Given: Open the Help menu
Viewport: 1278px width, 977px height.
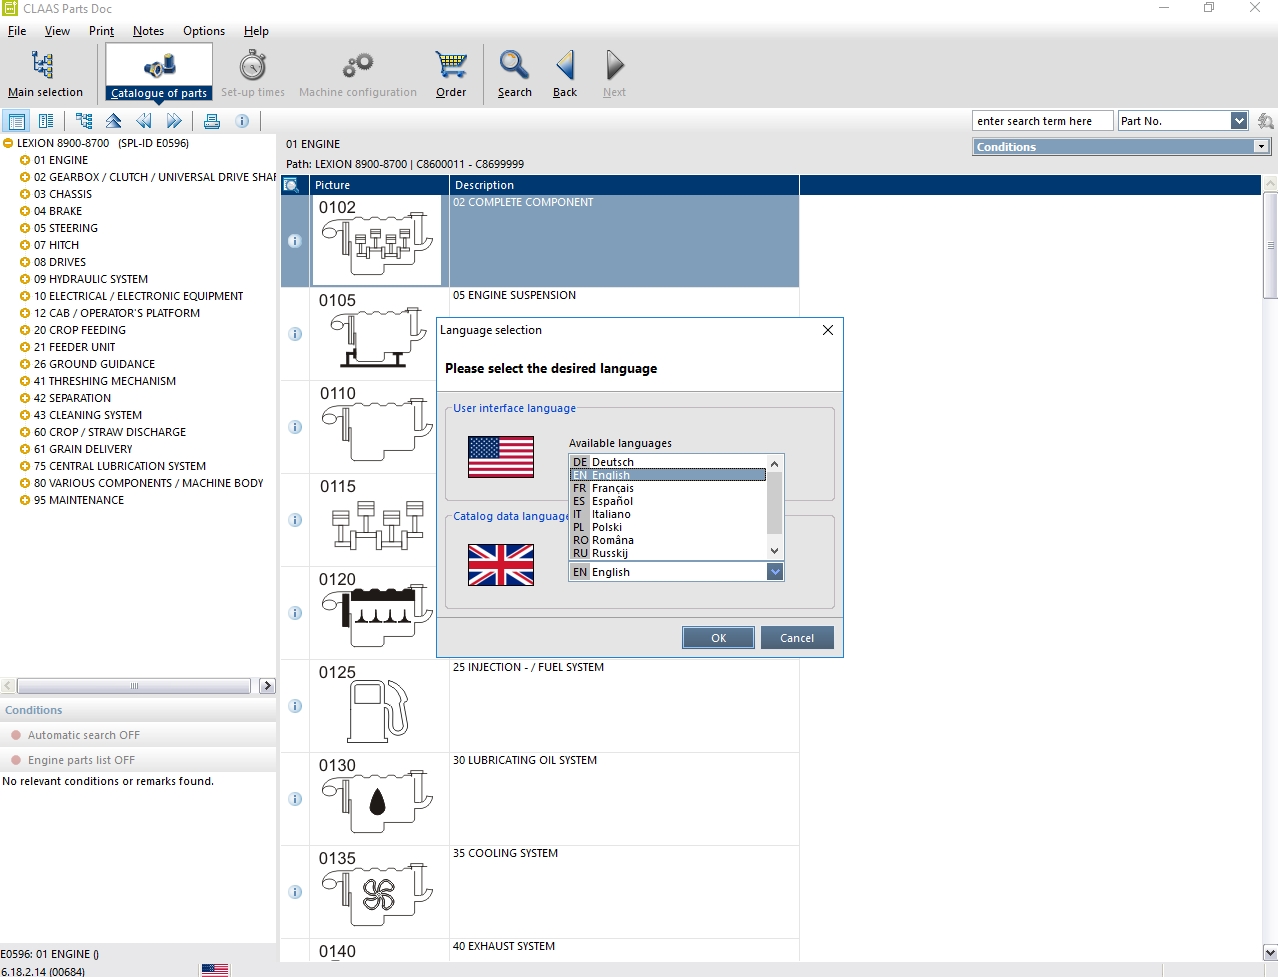Looking at the screenshot, I should pyautogui.click(x=256, y=31).
